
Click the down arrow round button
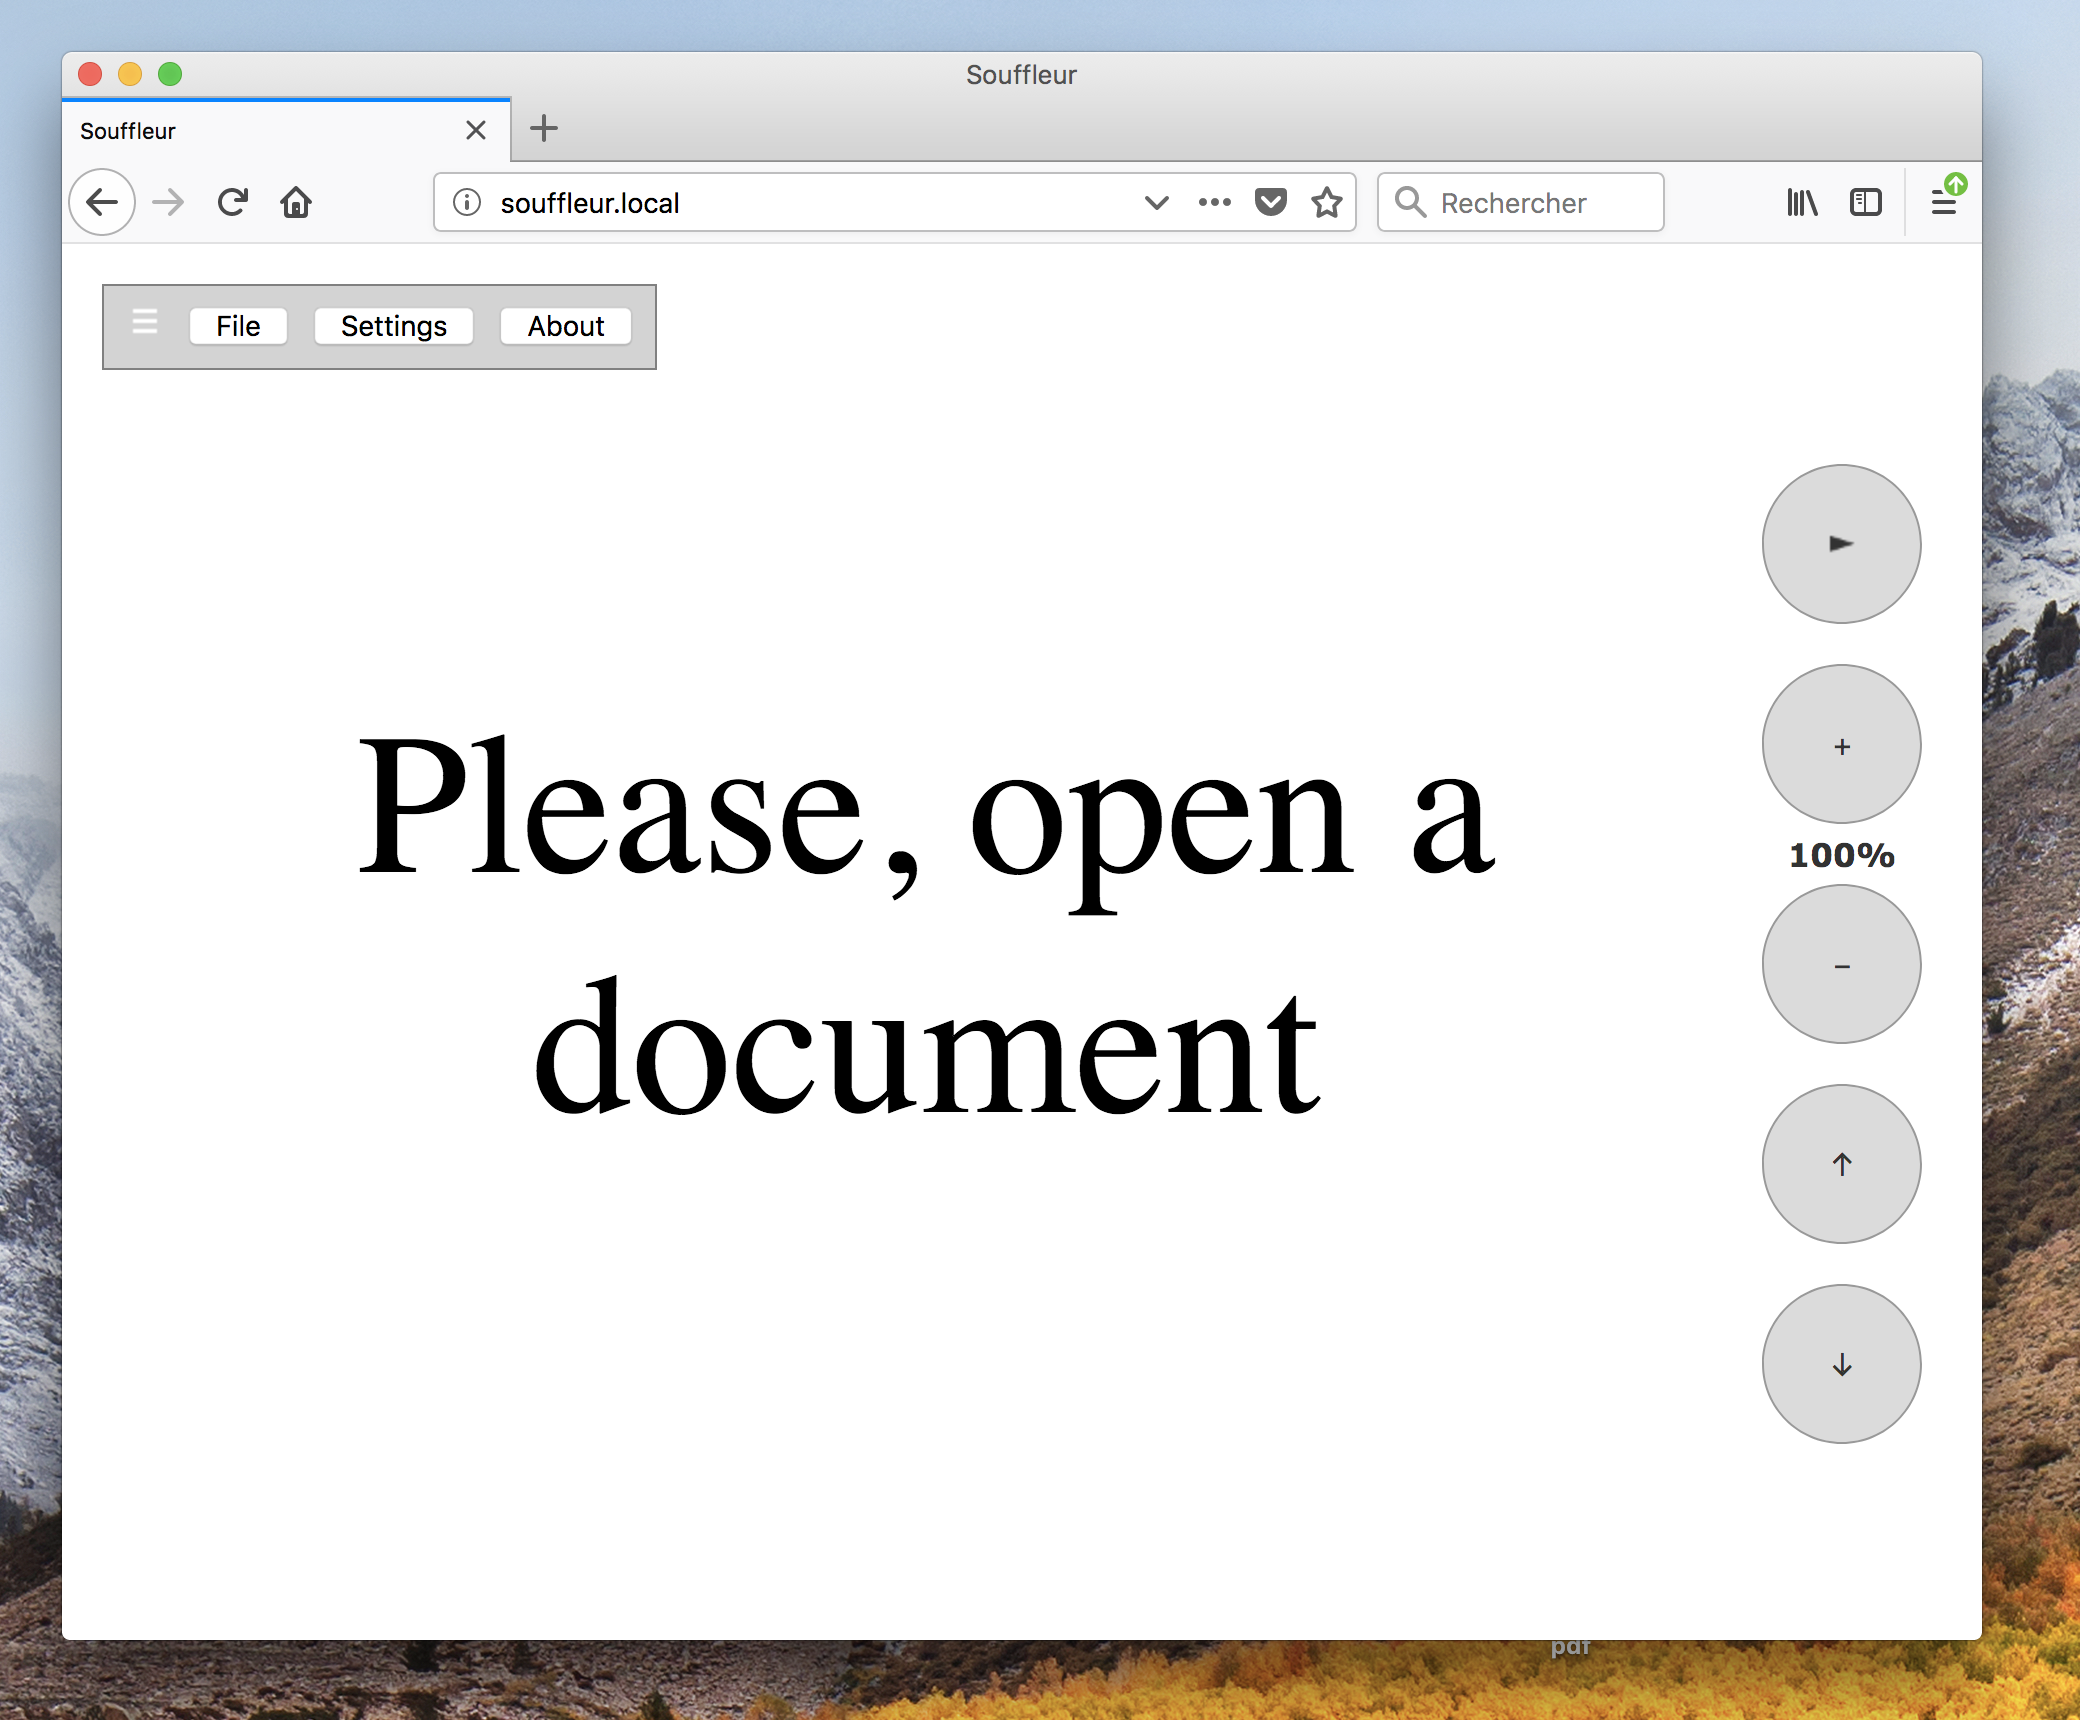[1841, 1364]
